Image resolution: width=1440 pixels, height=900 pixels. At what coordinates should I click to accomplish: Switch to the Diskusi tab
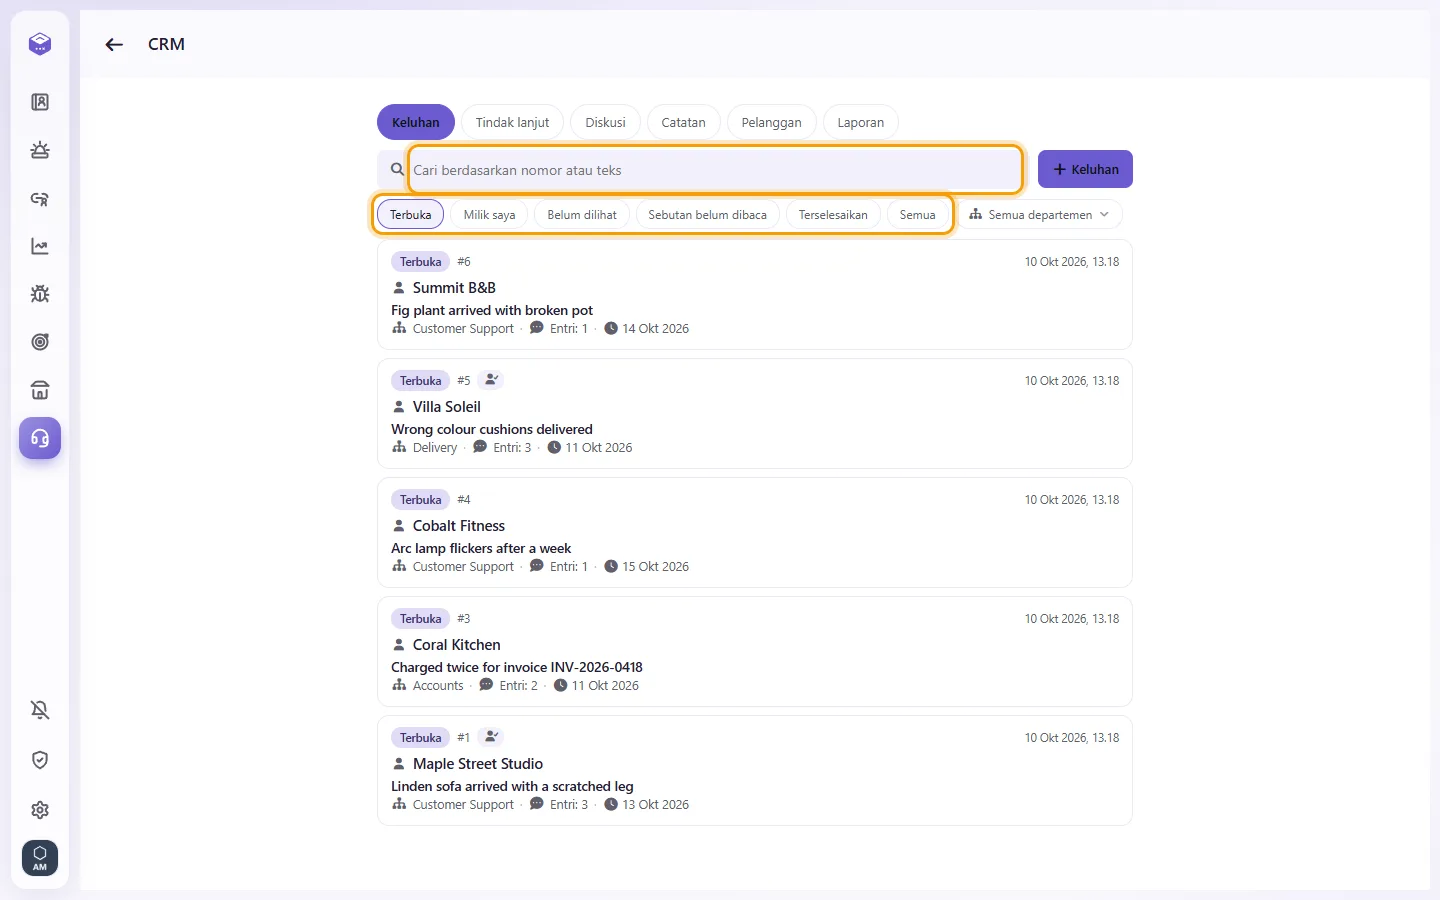pyautogui.click(x=605, y=122)
